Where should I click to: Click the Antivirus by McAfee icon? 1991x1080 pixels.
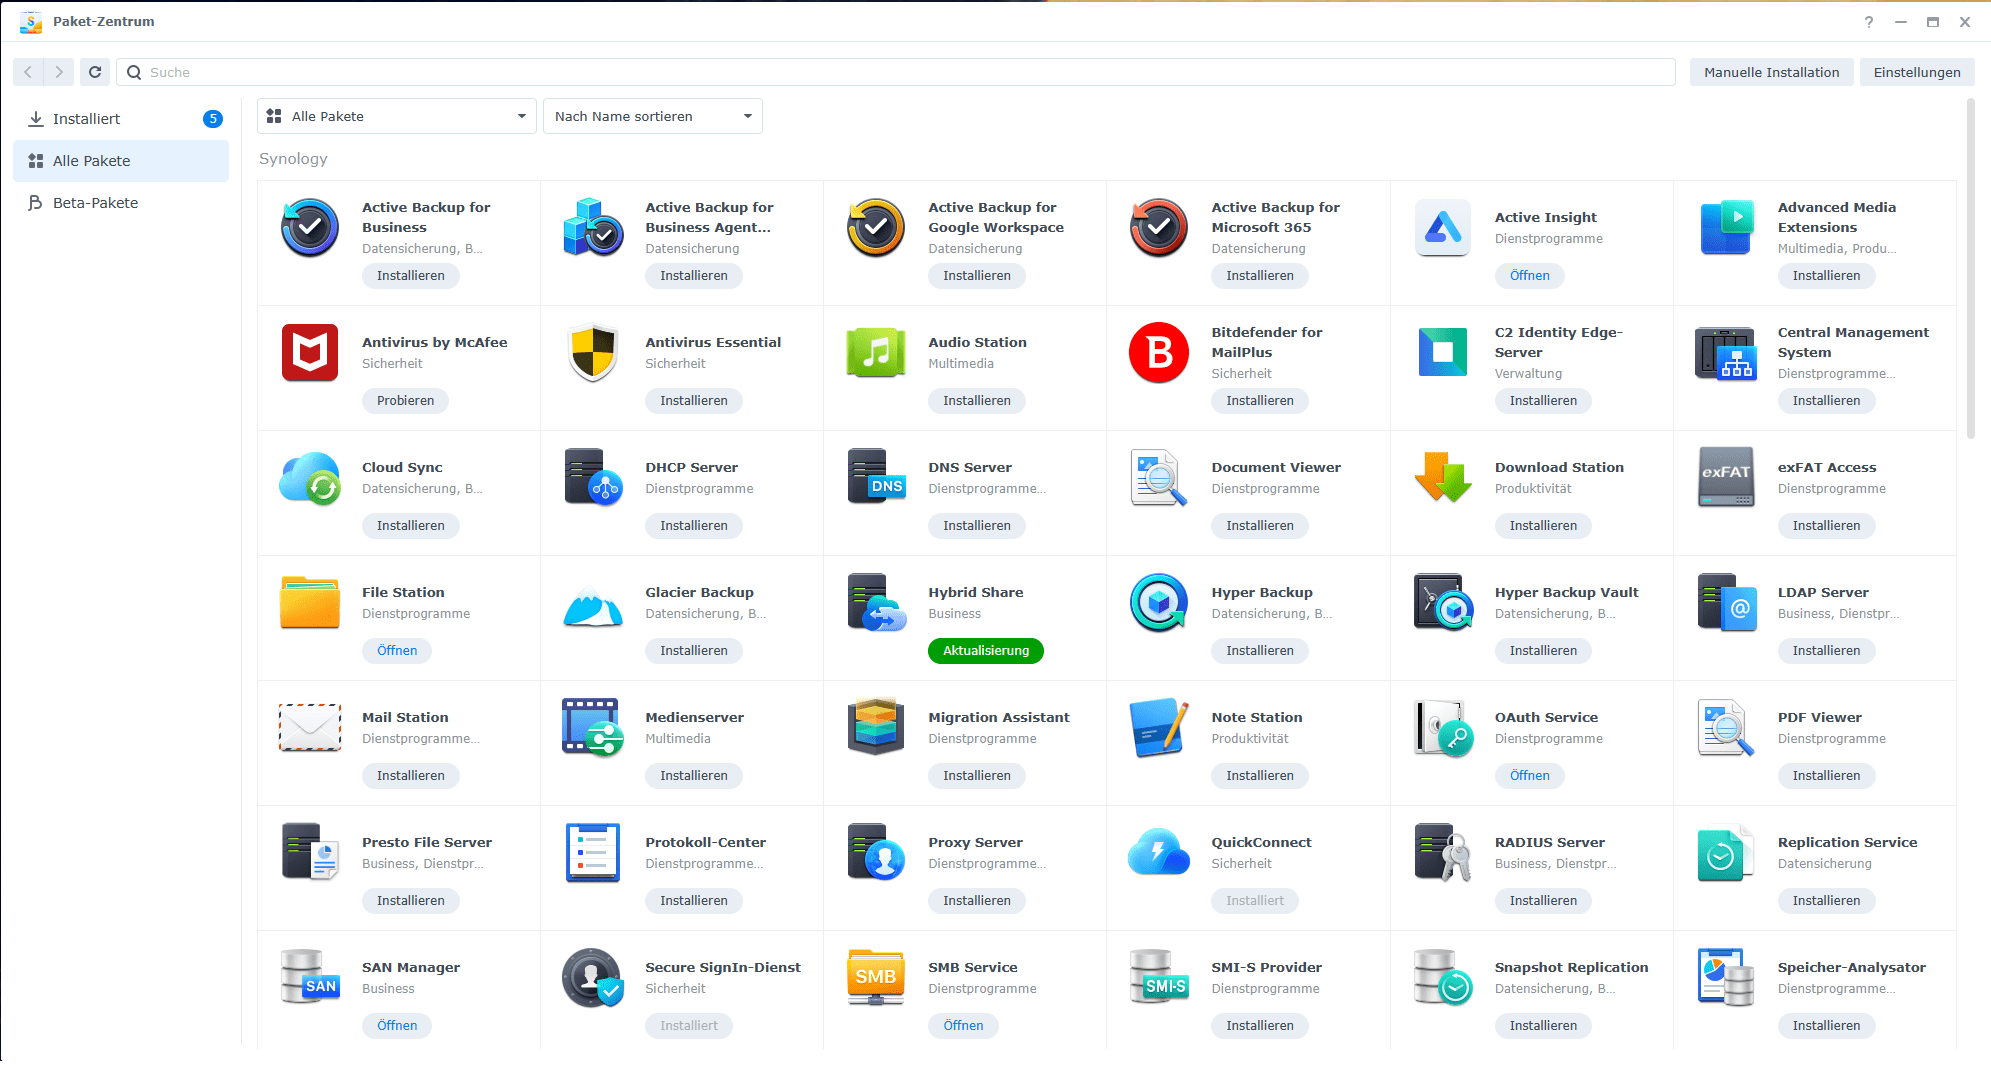(x=310, y=352)
